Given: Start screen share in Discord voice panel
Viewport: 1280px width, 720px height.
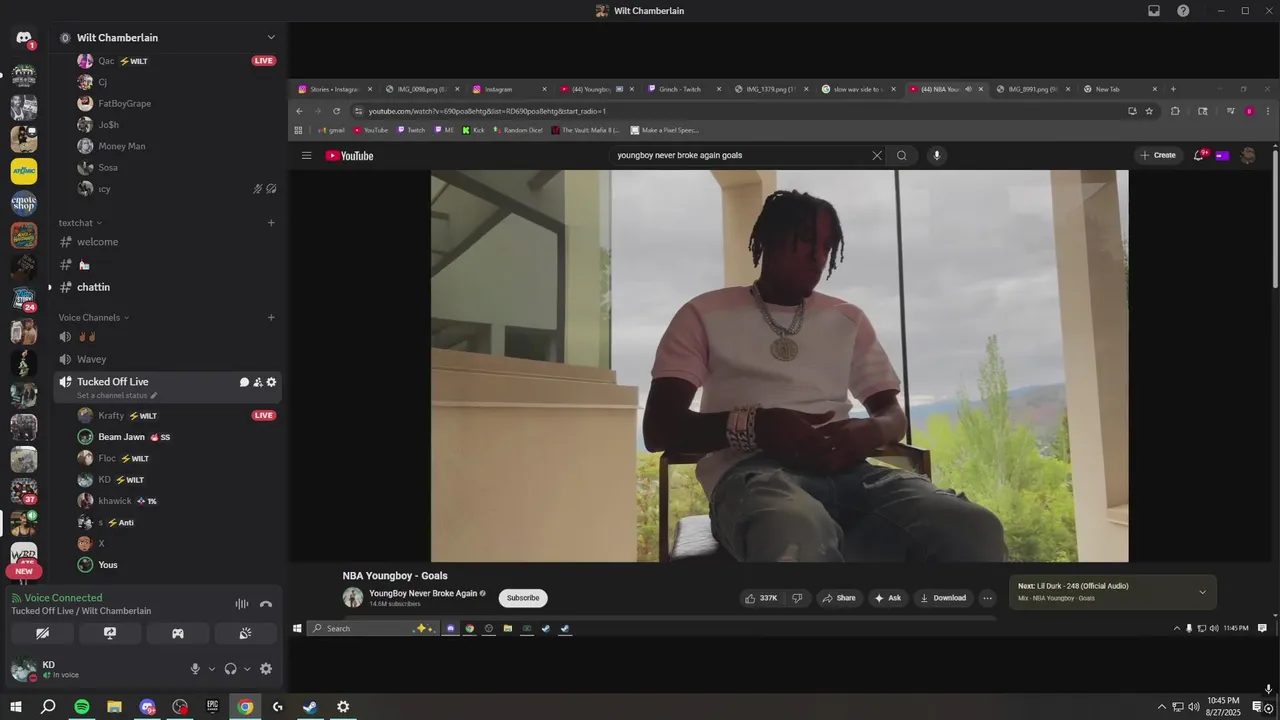Looking at the screenshot, I should point(110,633).
